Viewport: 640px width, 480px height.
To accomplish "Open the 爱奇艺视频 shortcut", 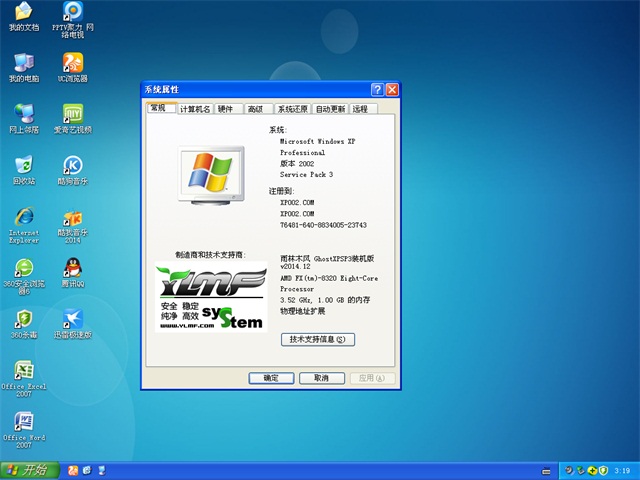I will 72,115.
